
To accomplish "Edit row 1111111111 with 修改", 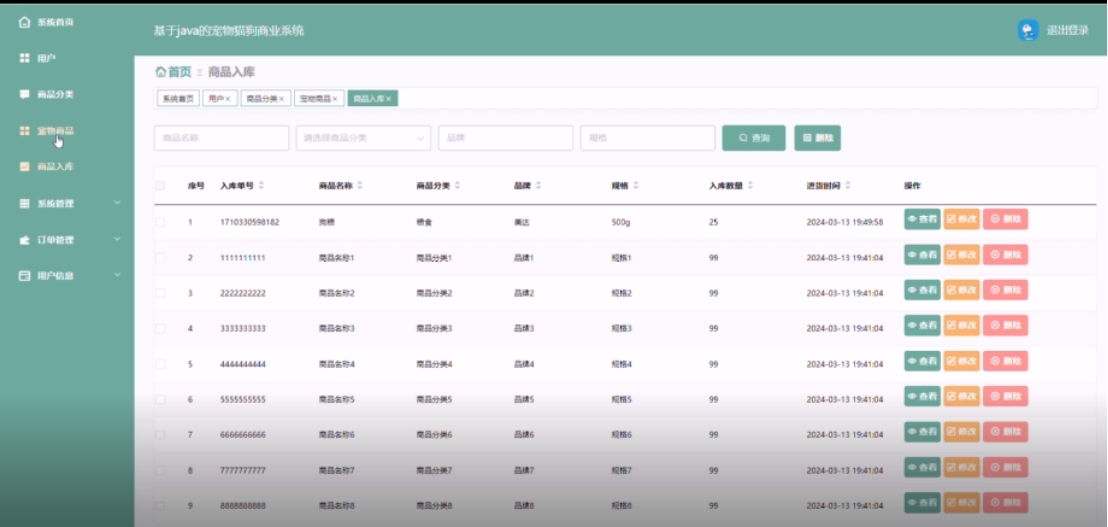I will coord(962,254).
